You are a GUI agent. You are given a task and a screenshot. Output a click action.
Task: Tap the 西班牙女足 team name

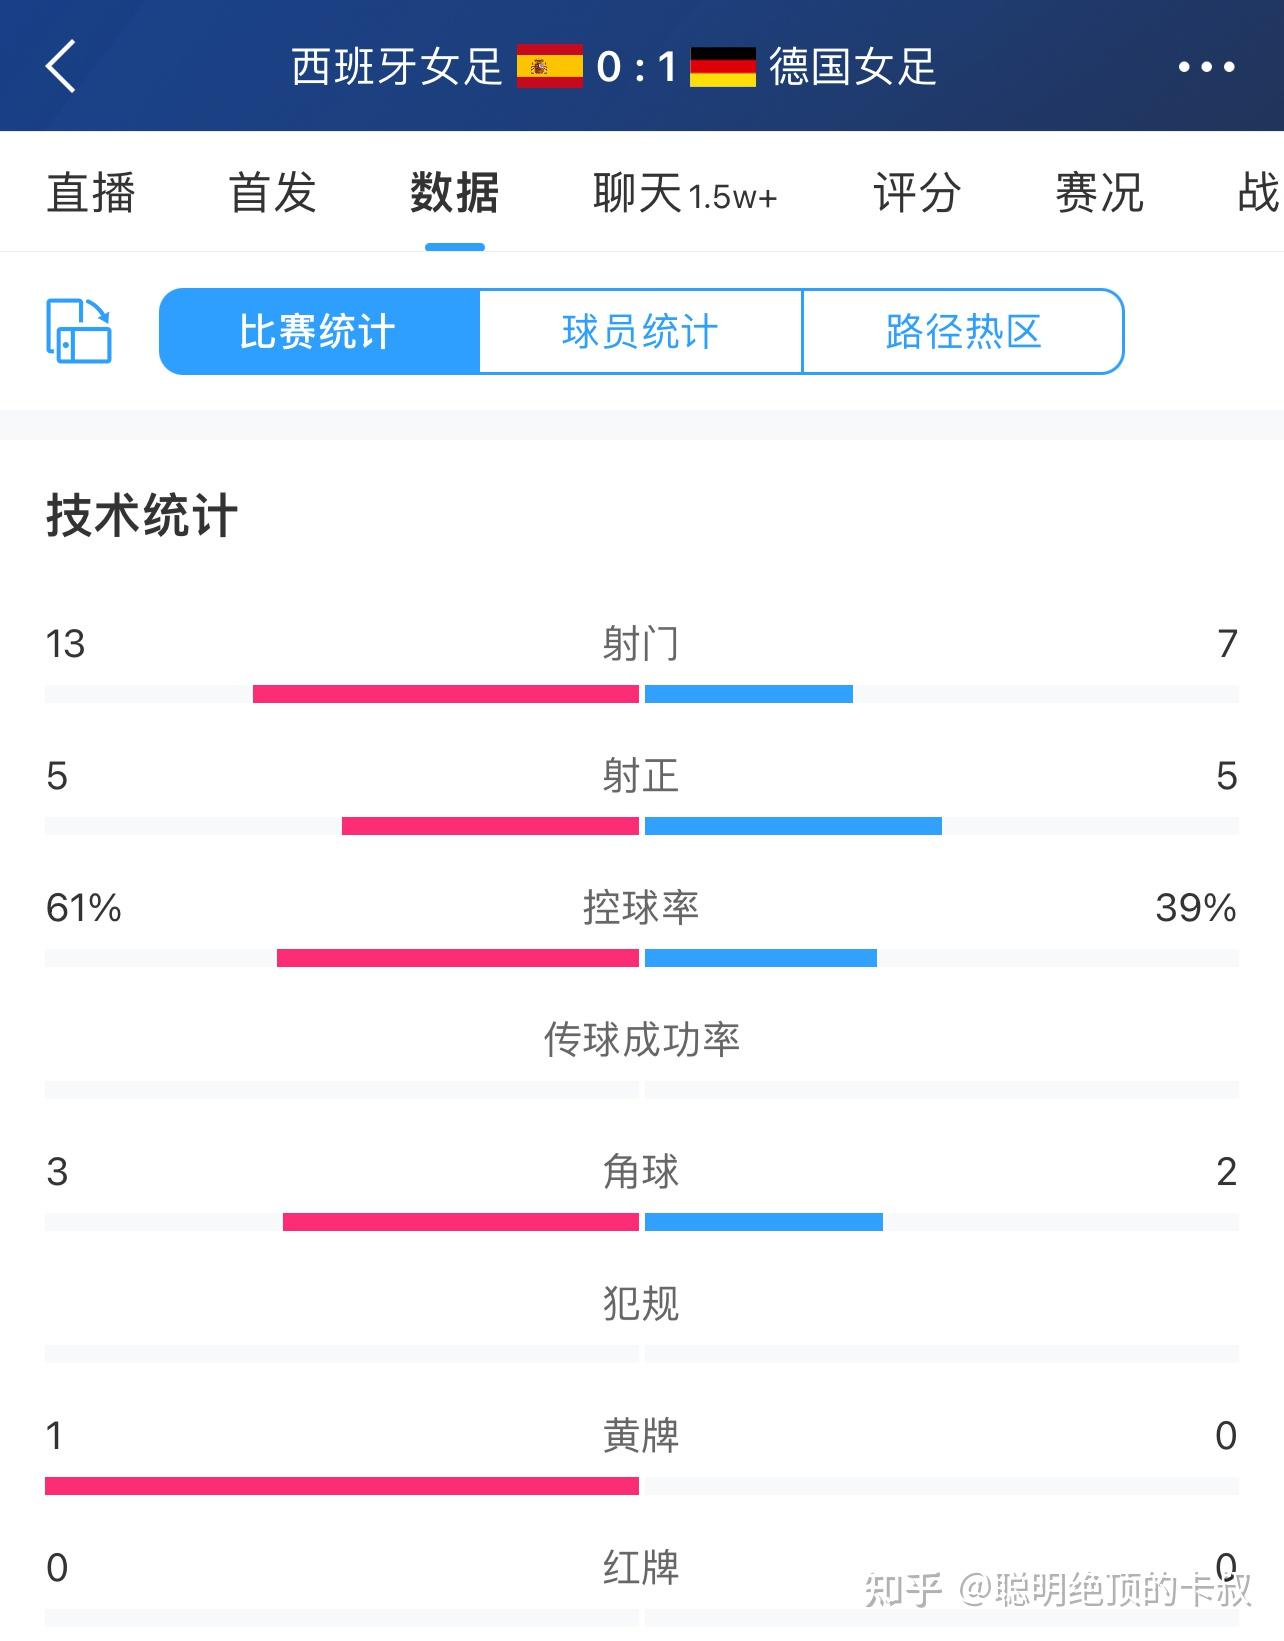(x=396, y=67)
